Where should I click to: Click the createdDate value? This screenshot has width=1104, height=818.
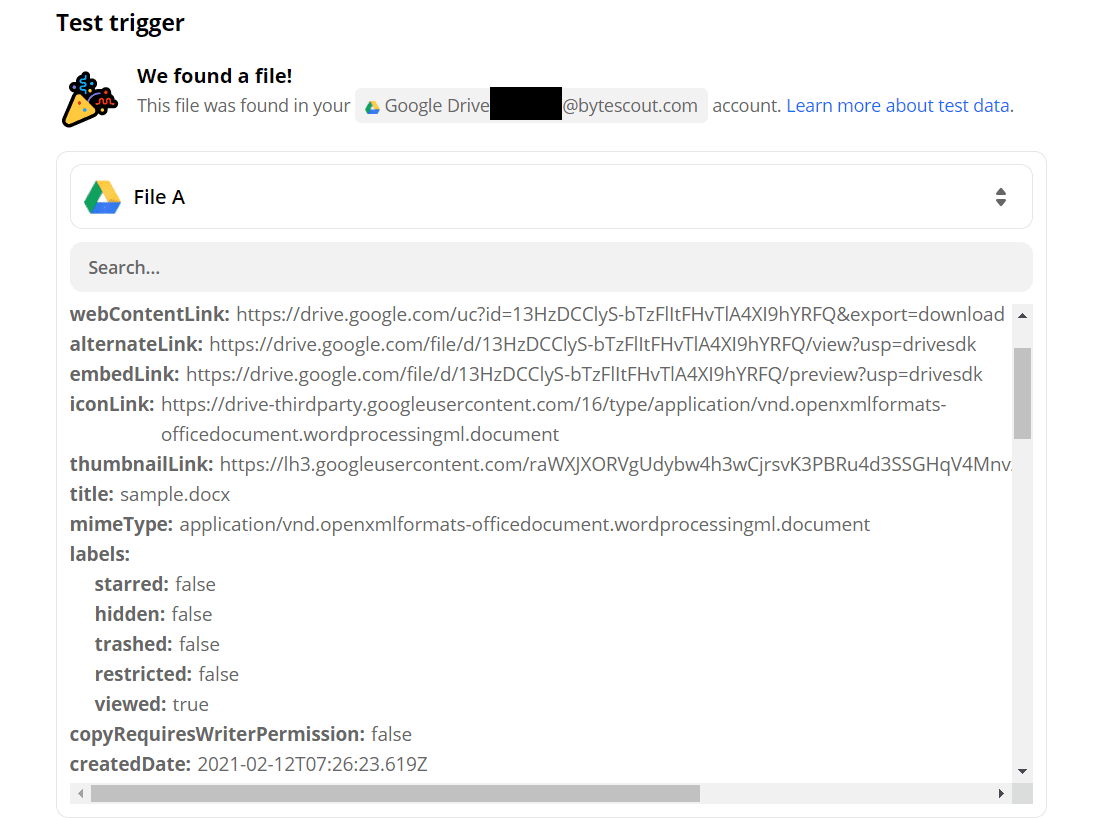point(312,764)
